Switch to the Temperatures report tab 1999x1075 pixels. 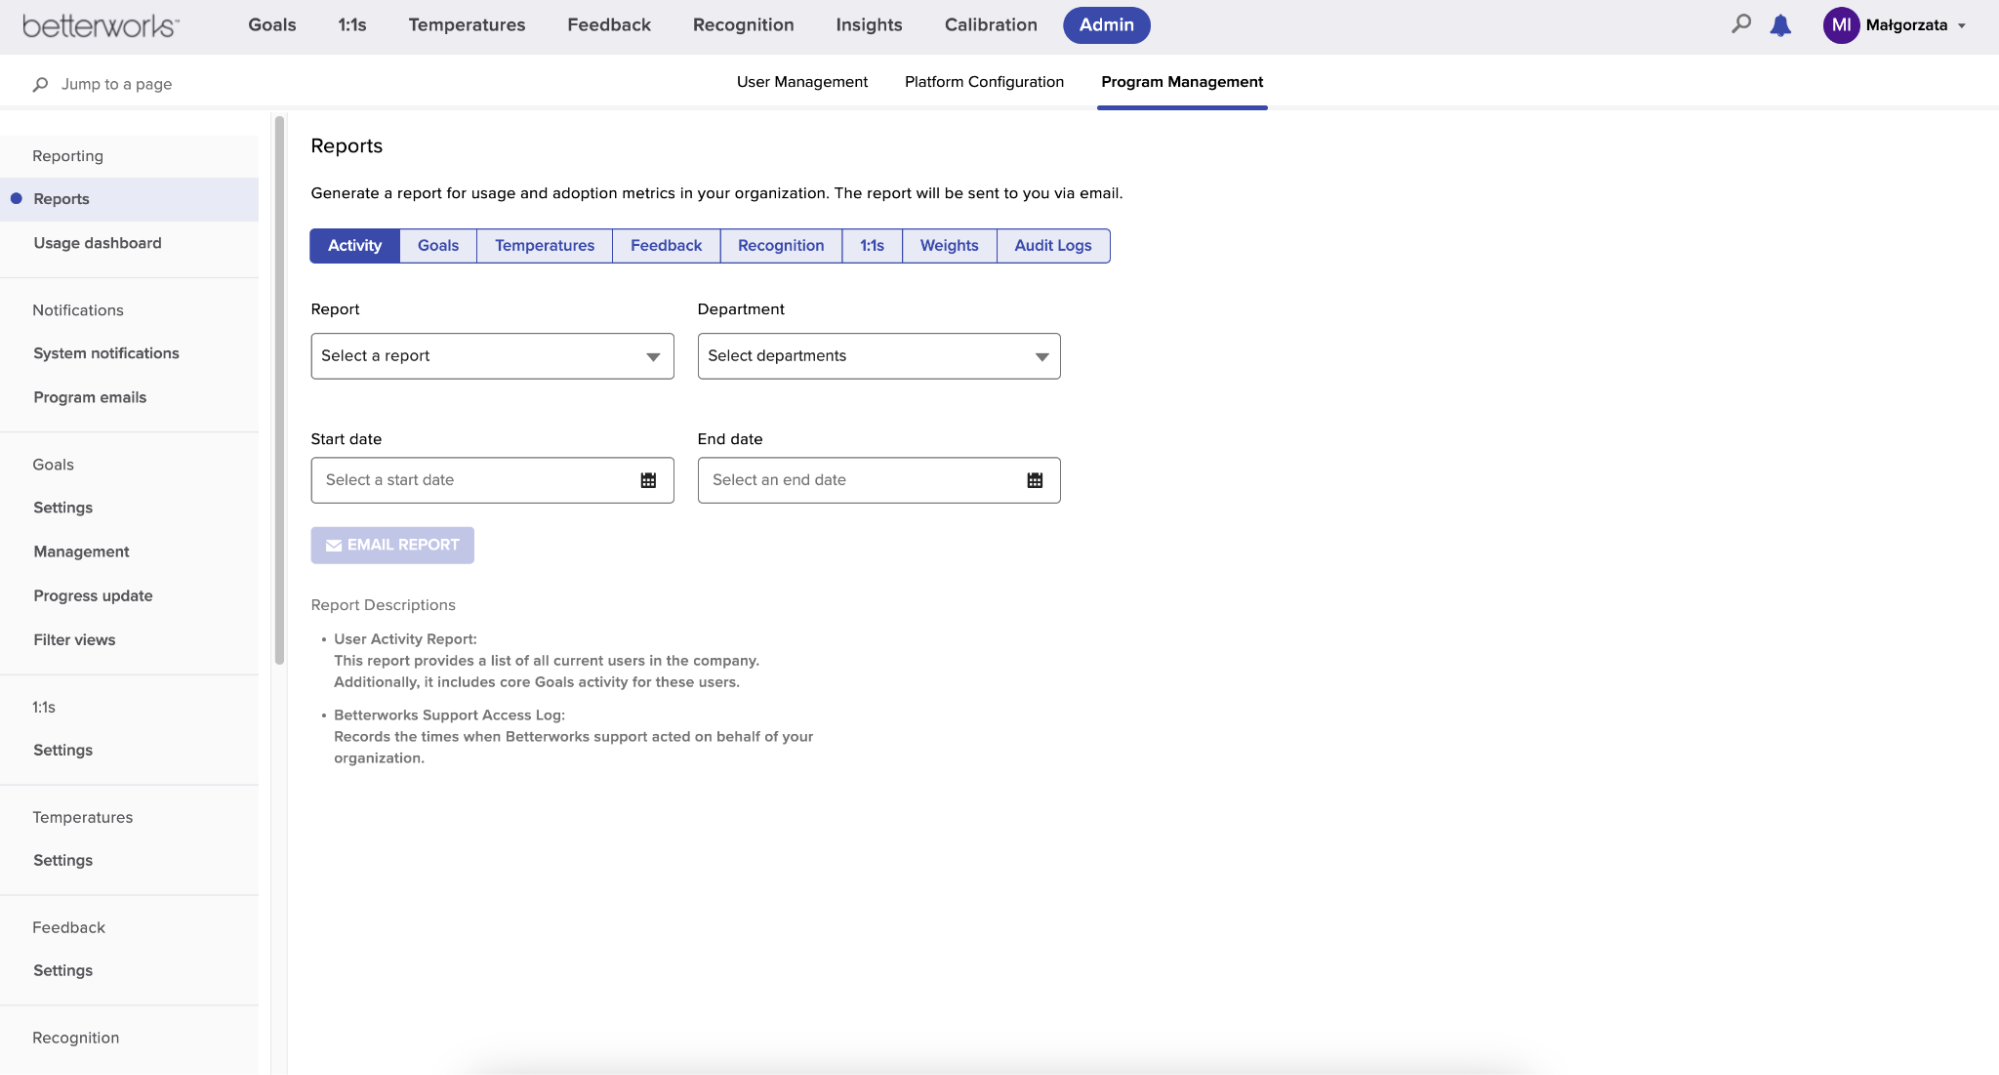[x=544, y=246]
